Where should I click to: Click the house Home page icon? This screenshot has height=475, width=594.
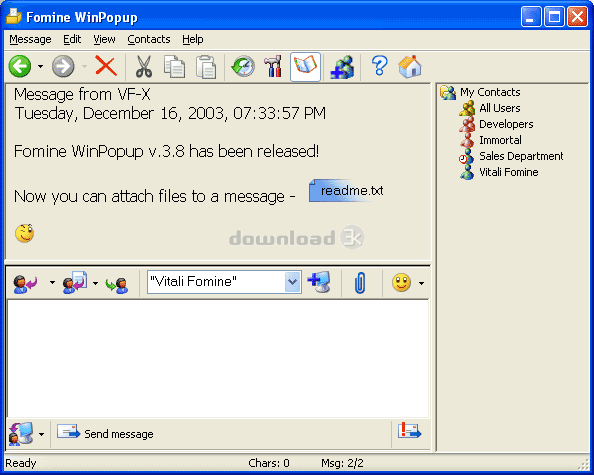(x=410, y=67)
